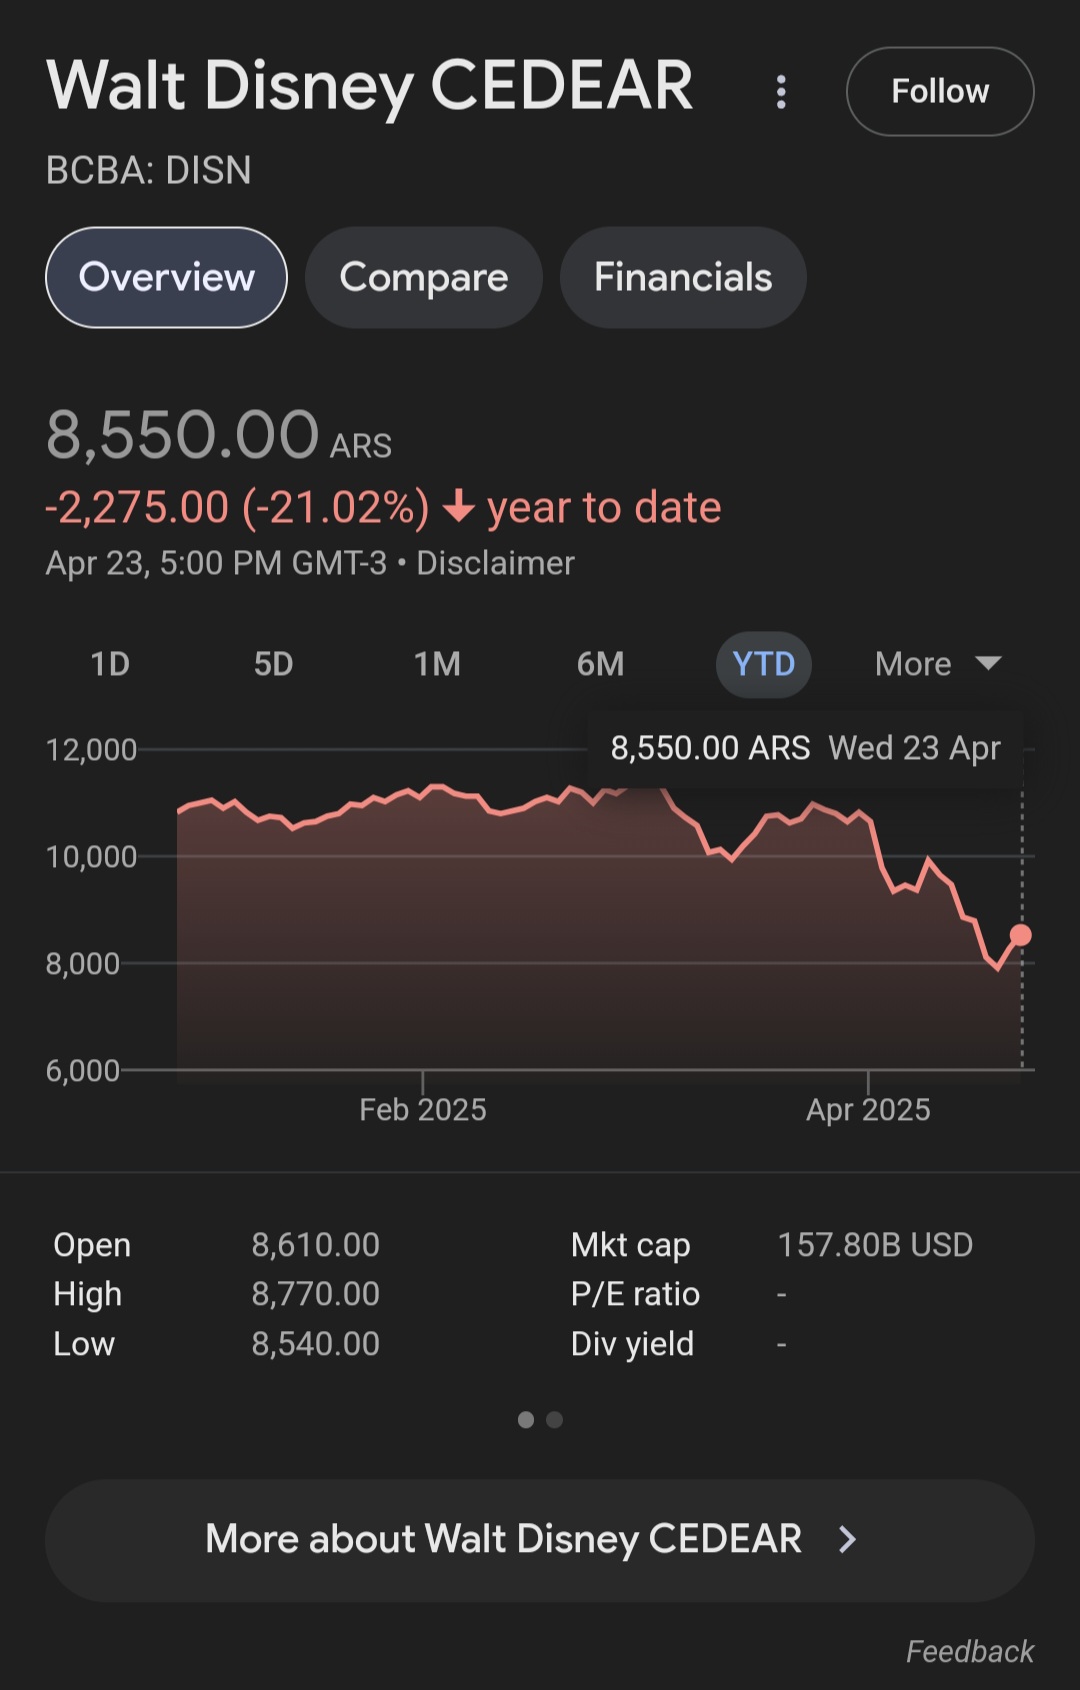This screenshot has width=1080, height=1690.
Task: Click the Mkt cap value 157.80B USD
Action: pos(875,1245)
